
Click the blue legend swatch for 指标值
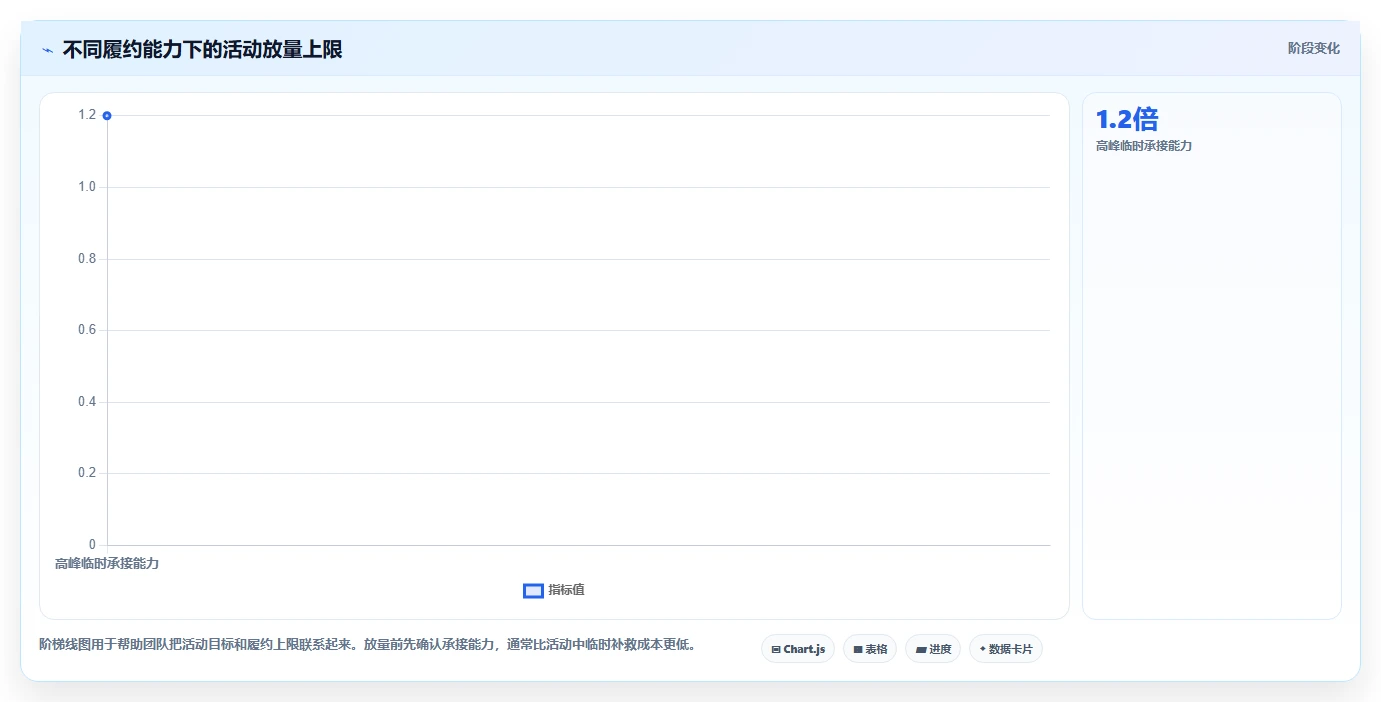click(x=533, y=591)
